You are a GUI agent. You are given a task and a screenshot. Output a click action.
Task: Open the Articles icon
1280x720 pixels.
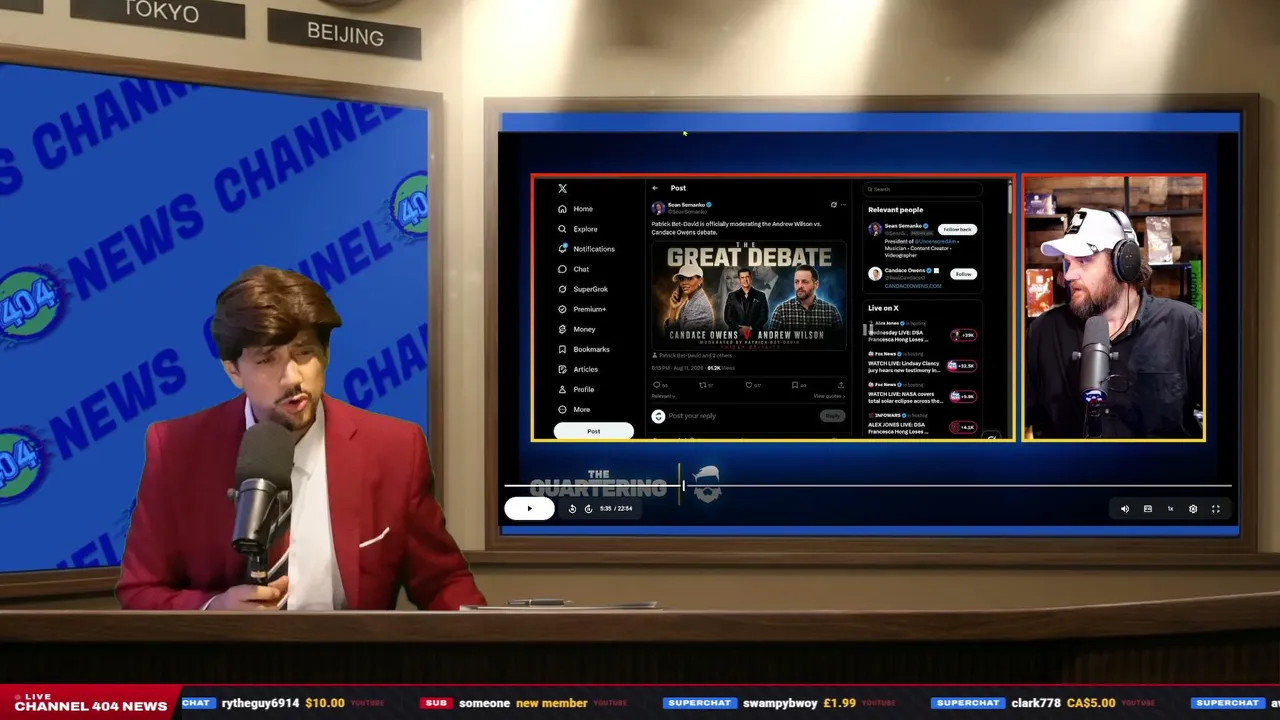tap(562, 369)
